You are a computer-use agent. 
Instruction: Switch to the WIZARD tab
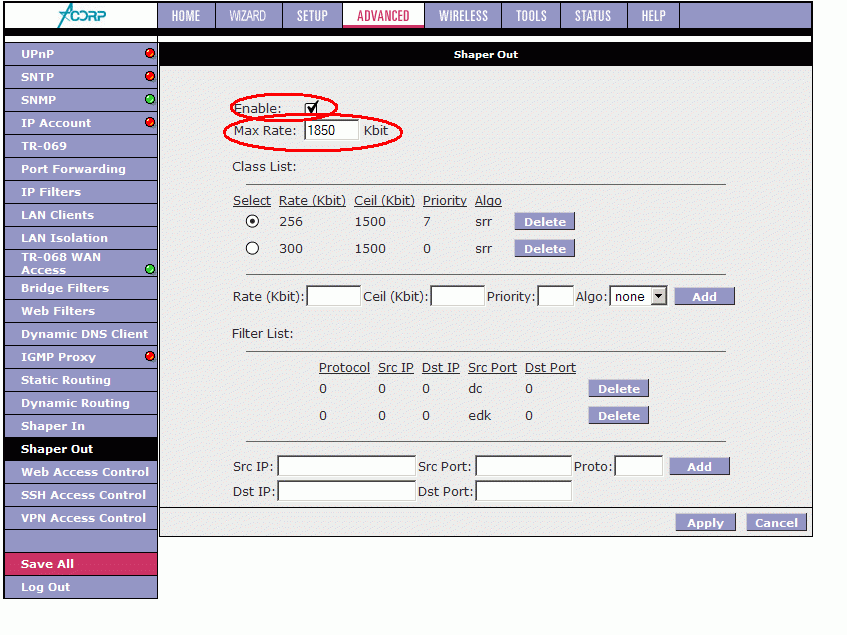(248, 16)
